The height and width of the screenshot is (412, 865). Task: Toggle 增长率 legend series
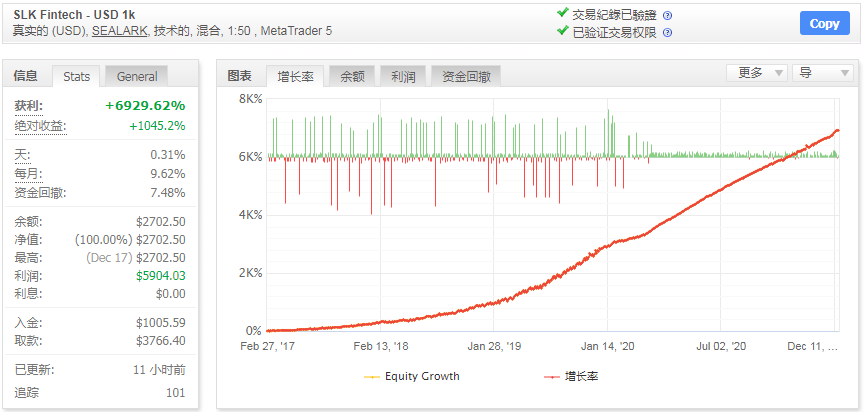[571, 377]
